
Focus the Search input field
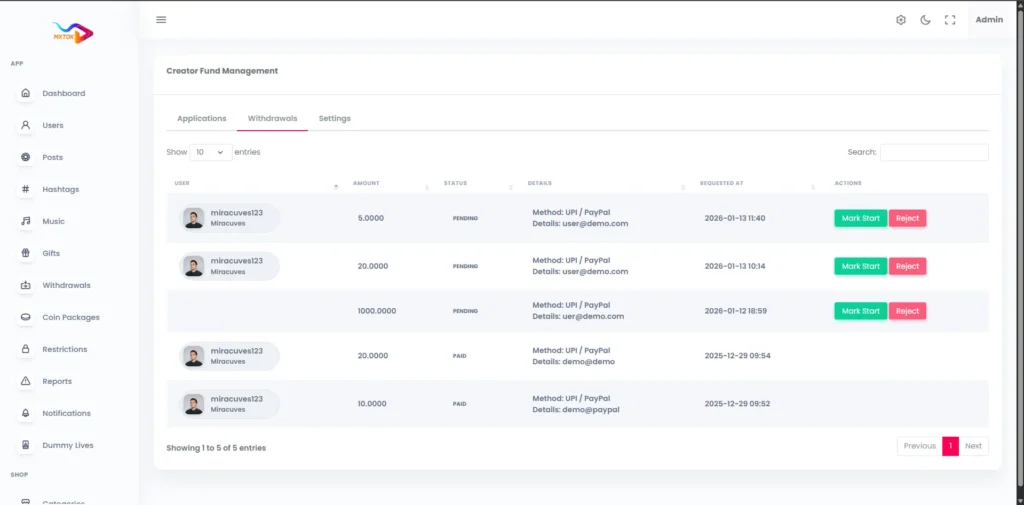coord(934,152)
